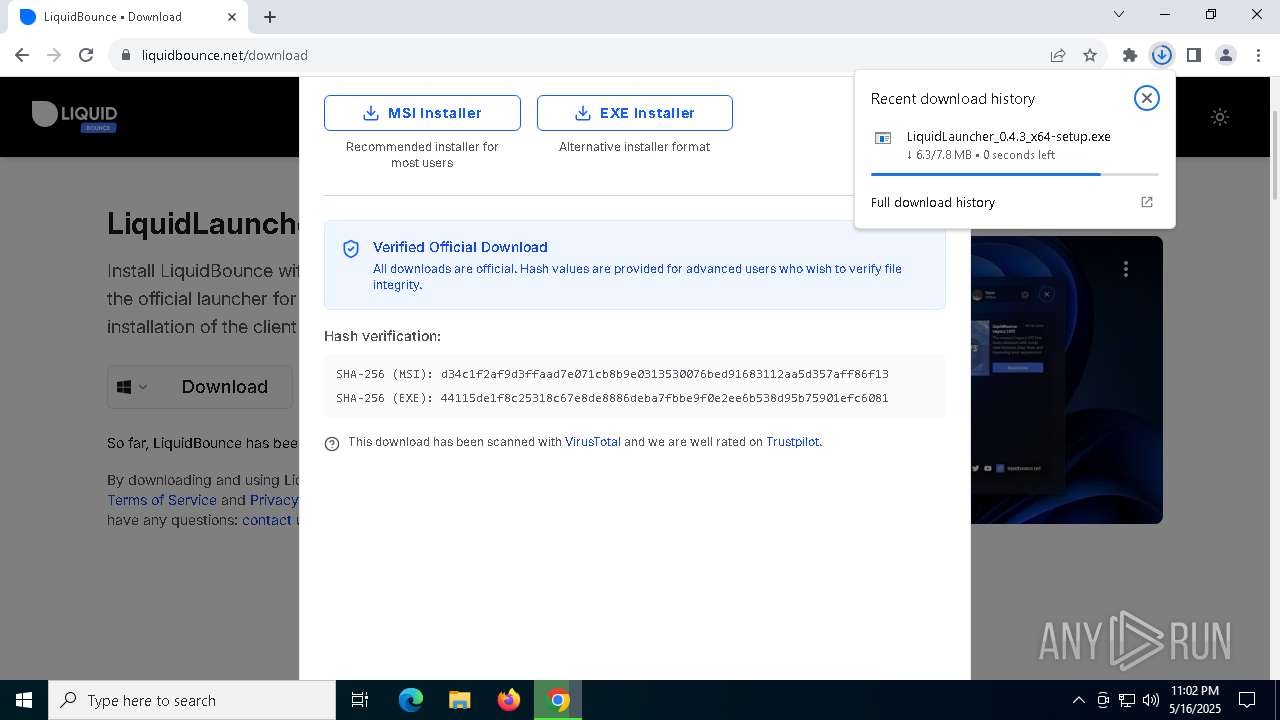Click the taskbar search box
The width and height of the screenshot is (1280, 720).
coord(192,700)
